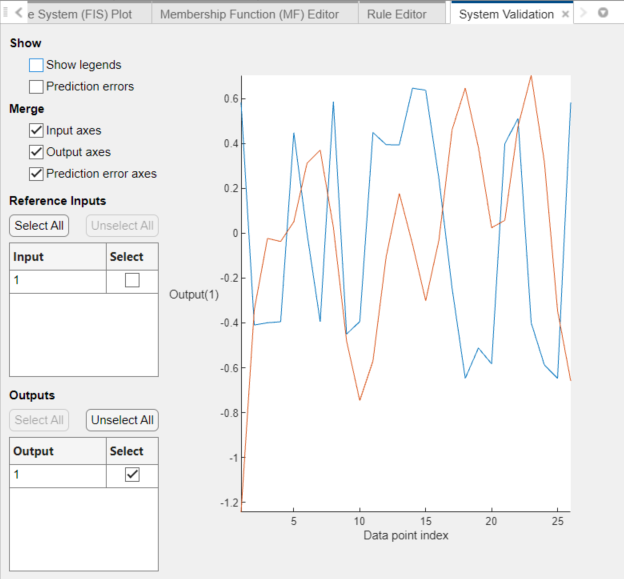Click Unselect All under Reference Inputs
Image resolution: width=624 pixels, height=579 pixels.
pyautogui.click(x=122, y=226)
